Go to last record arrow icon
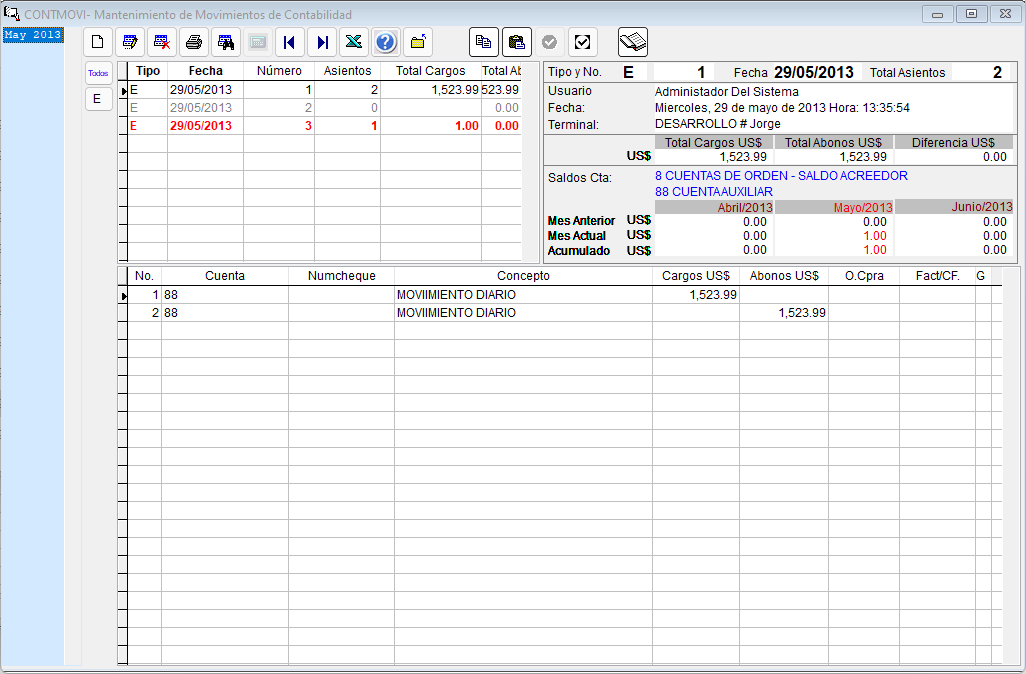The image size is (1026, 674). (322, 43)
